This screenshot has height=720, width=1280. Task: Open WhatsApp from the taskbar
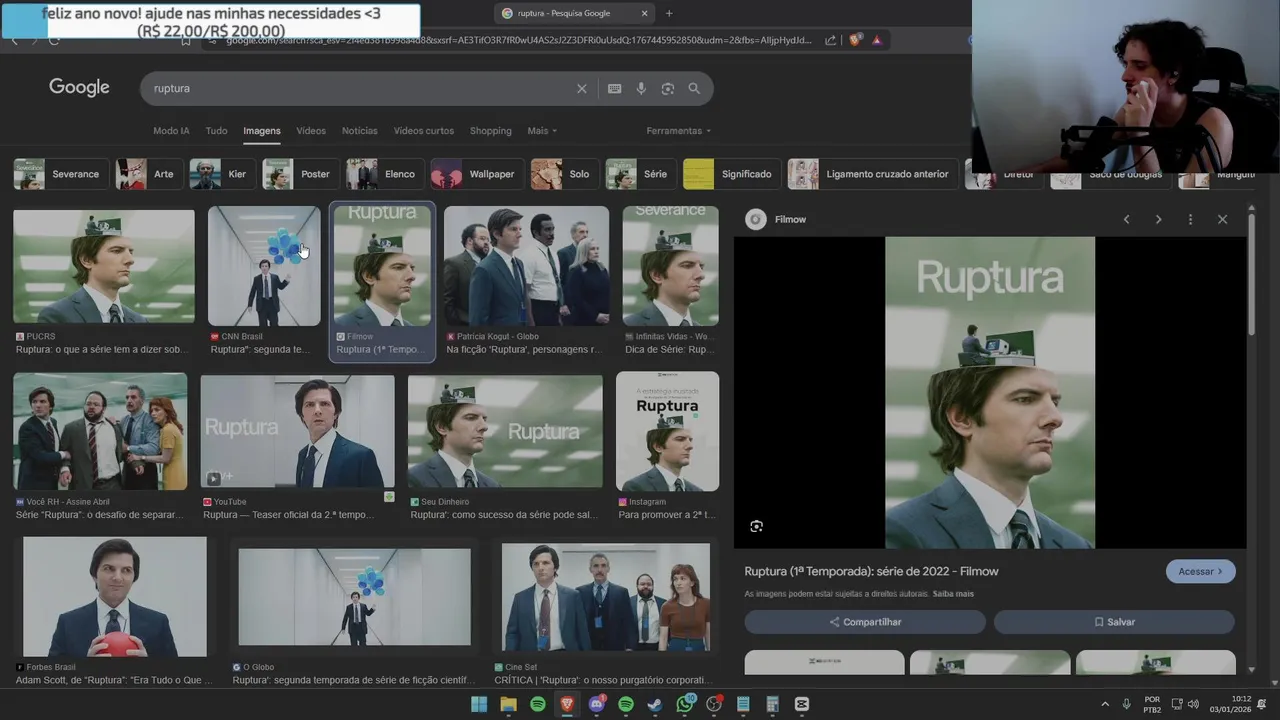pyautogui.click(x=685, y=704)
